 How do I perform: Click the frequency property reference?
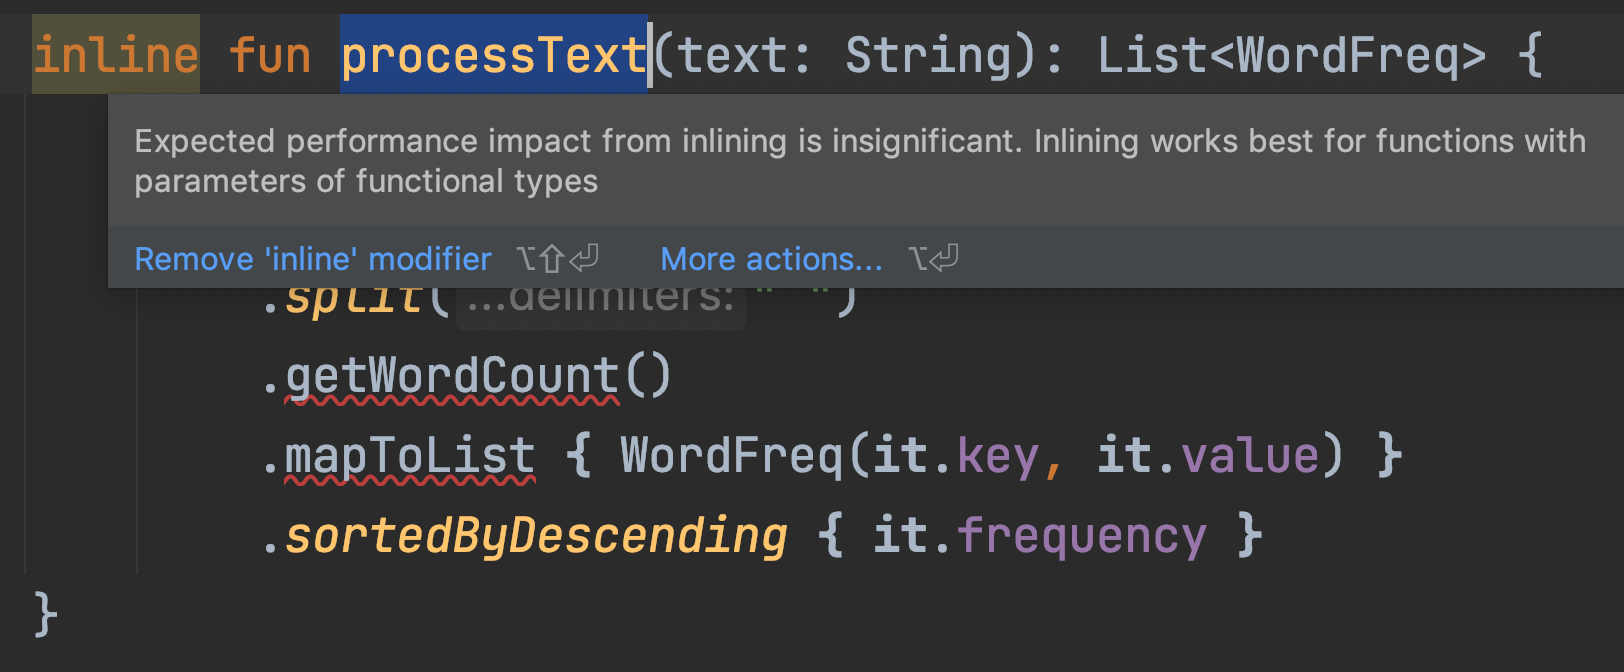click(1082, 537)
